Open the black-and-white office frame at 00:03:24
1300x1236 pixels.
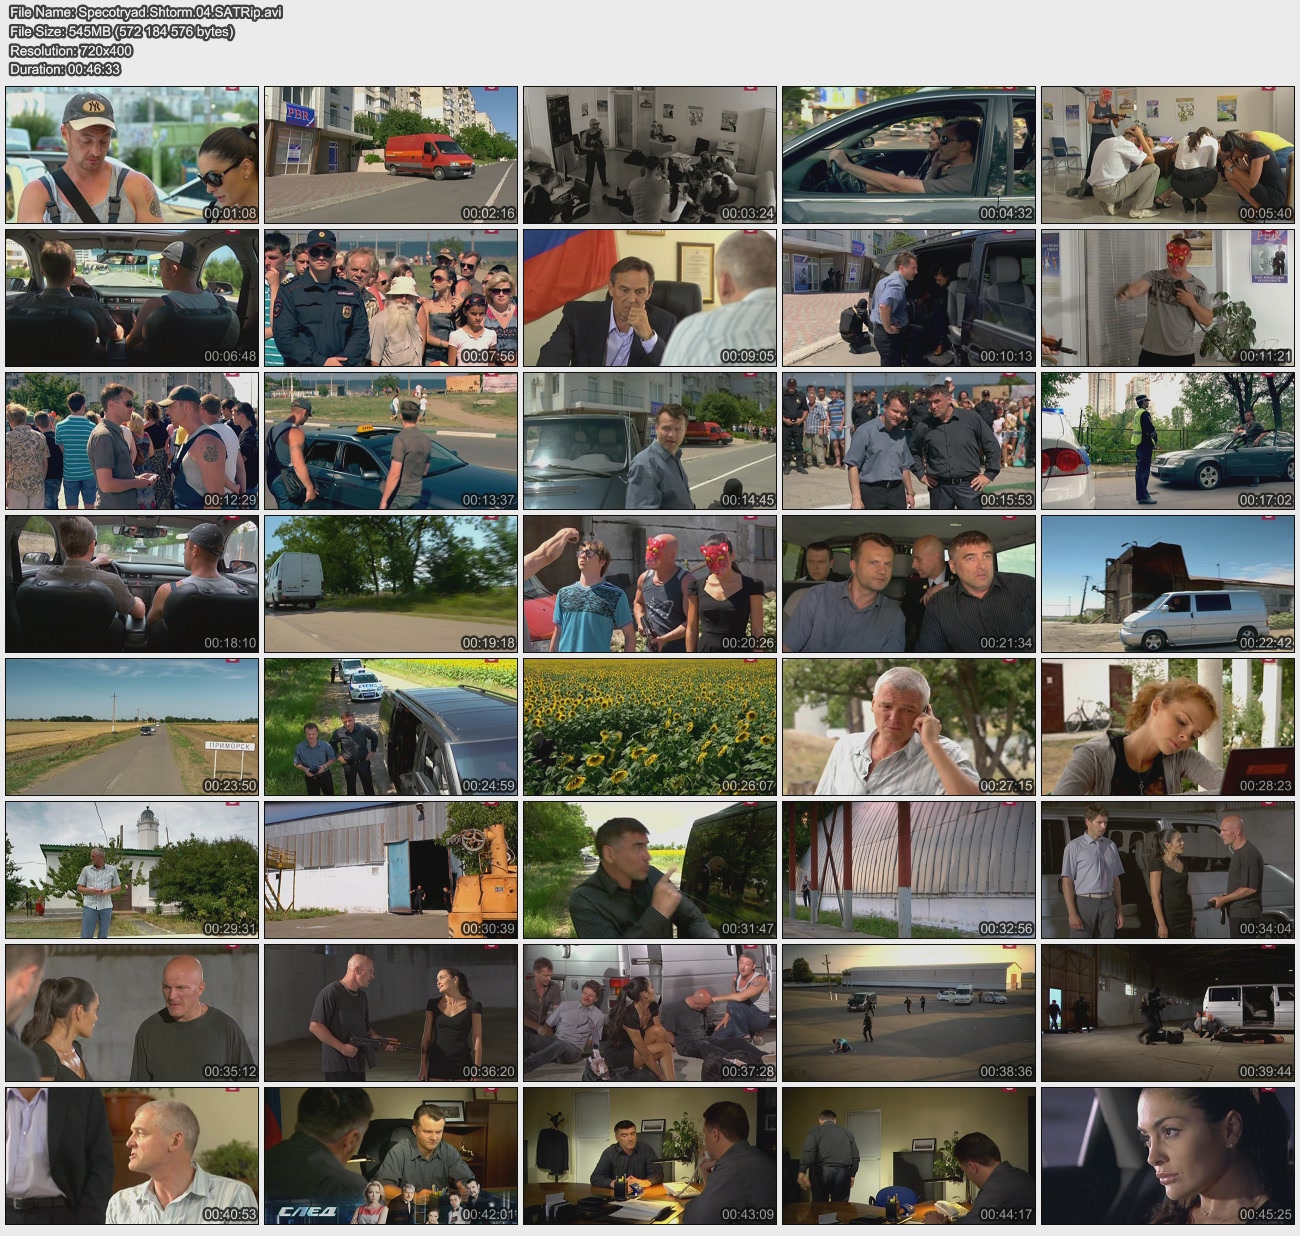(650, 155)
